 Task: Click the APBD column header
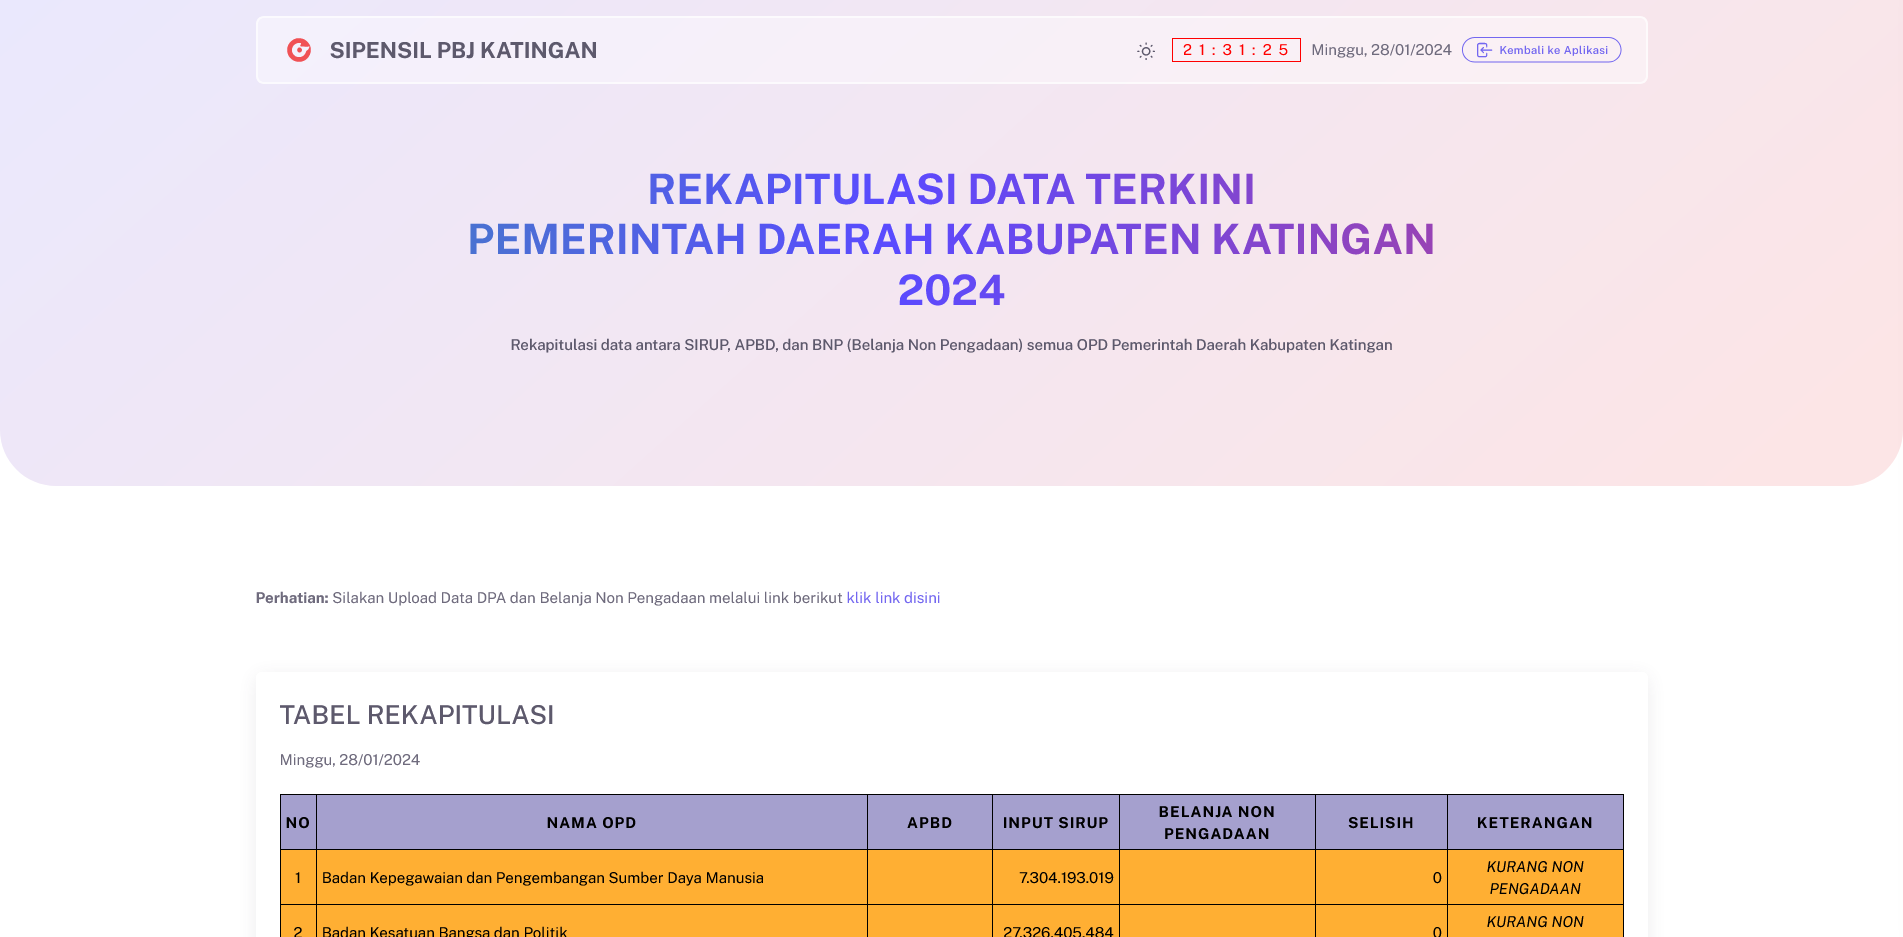pos(929,823)
